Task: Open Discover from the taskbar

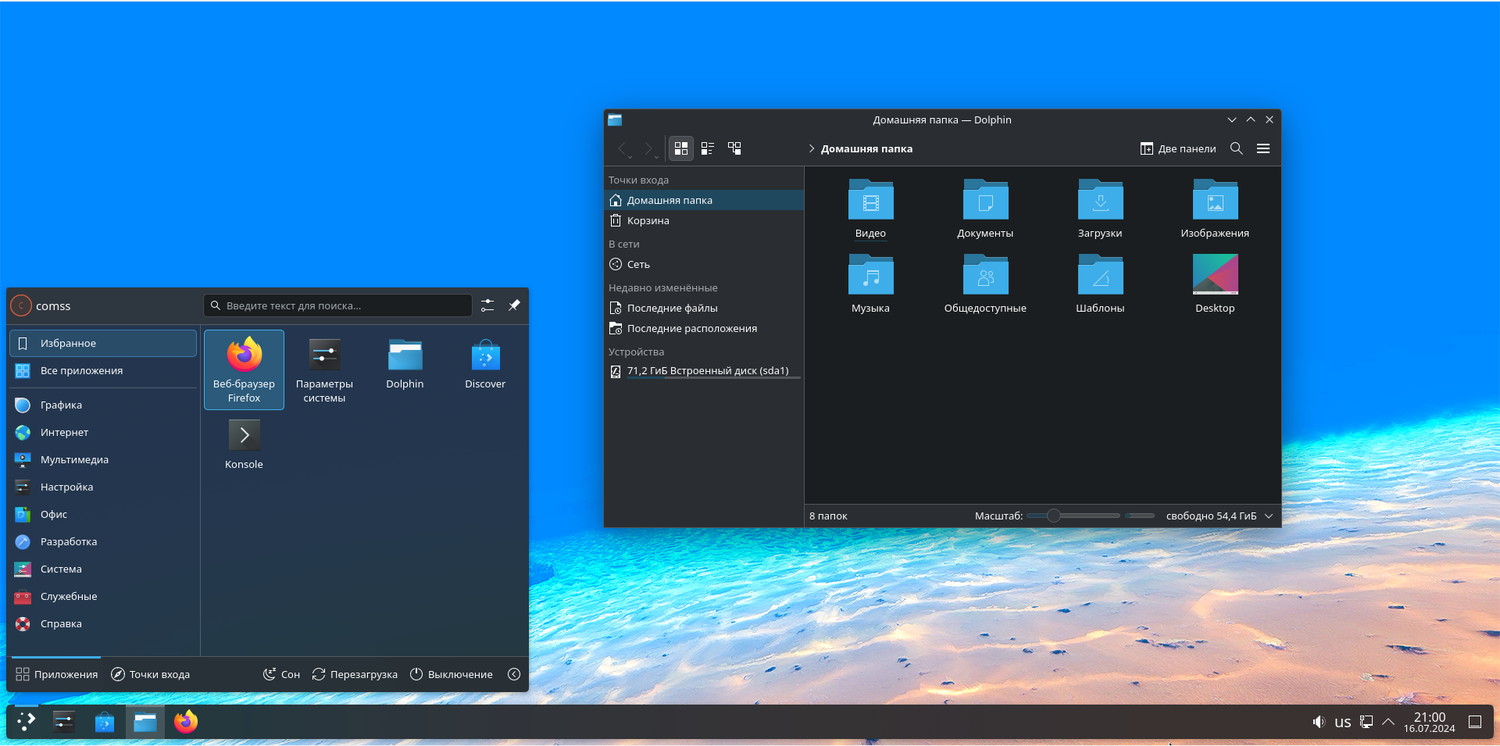Action: (105, 722)
